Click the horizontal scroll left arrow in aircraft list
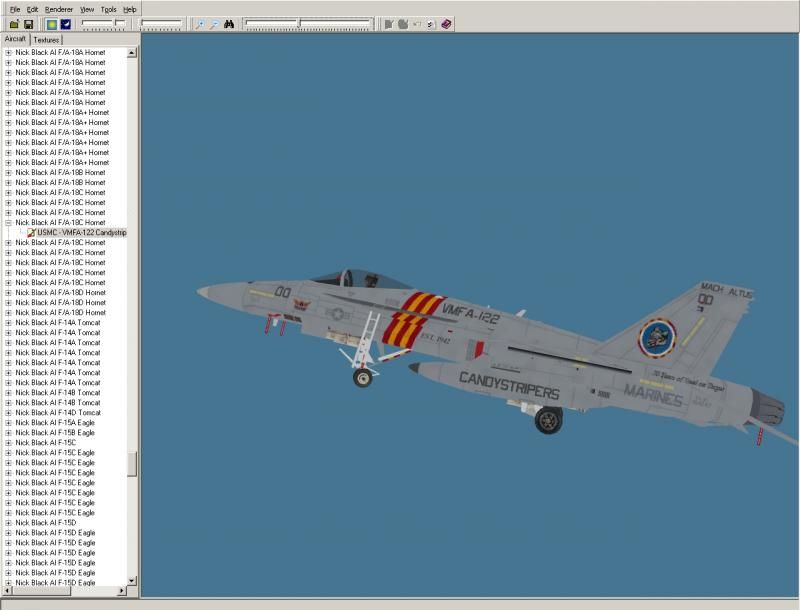800x610 pixels. 7,591
